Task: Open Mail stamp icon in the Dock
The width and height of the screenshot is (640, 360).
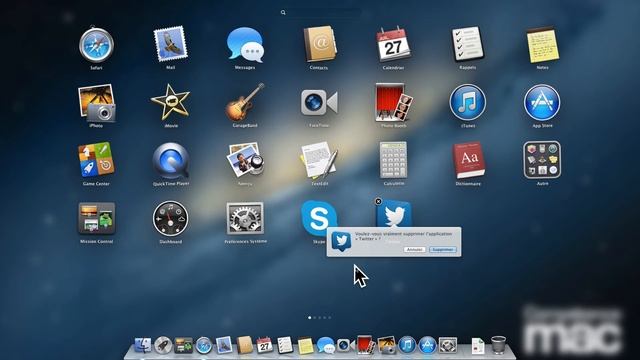Action: [224, 345]
